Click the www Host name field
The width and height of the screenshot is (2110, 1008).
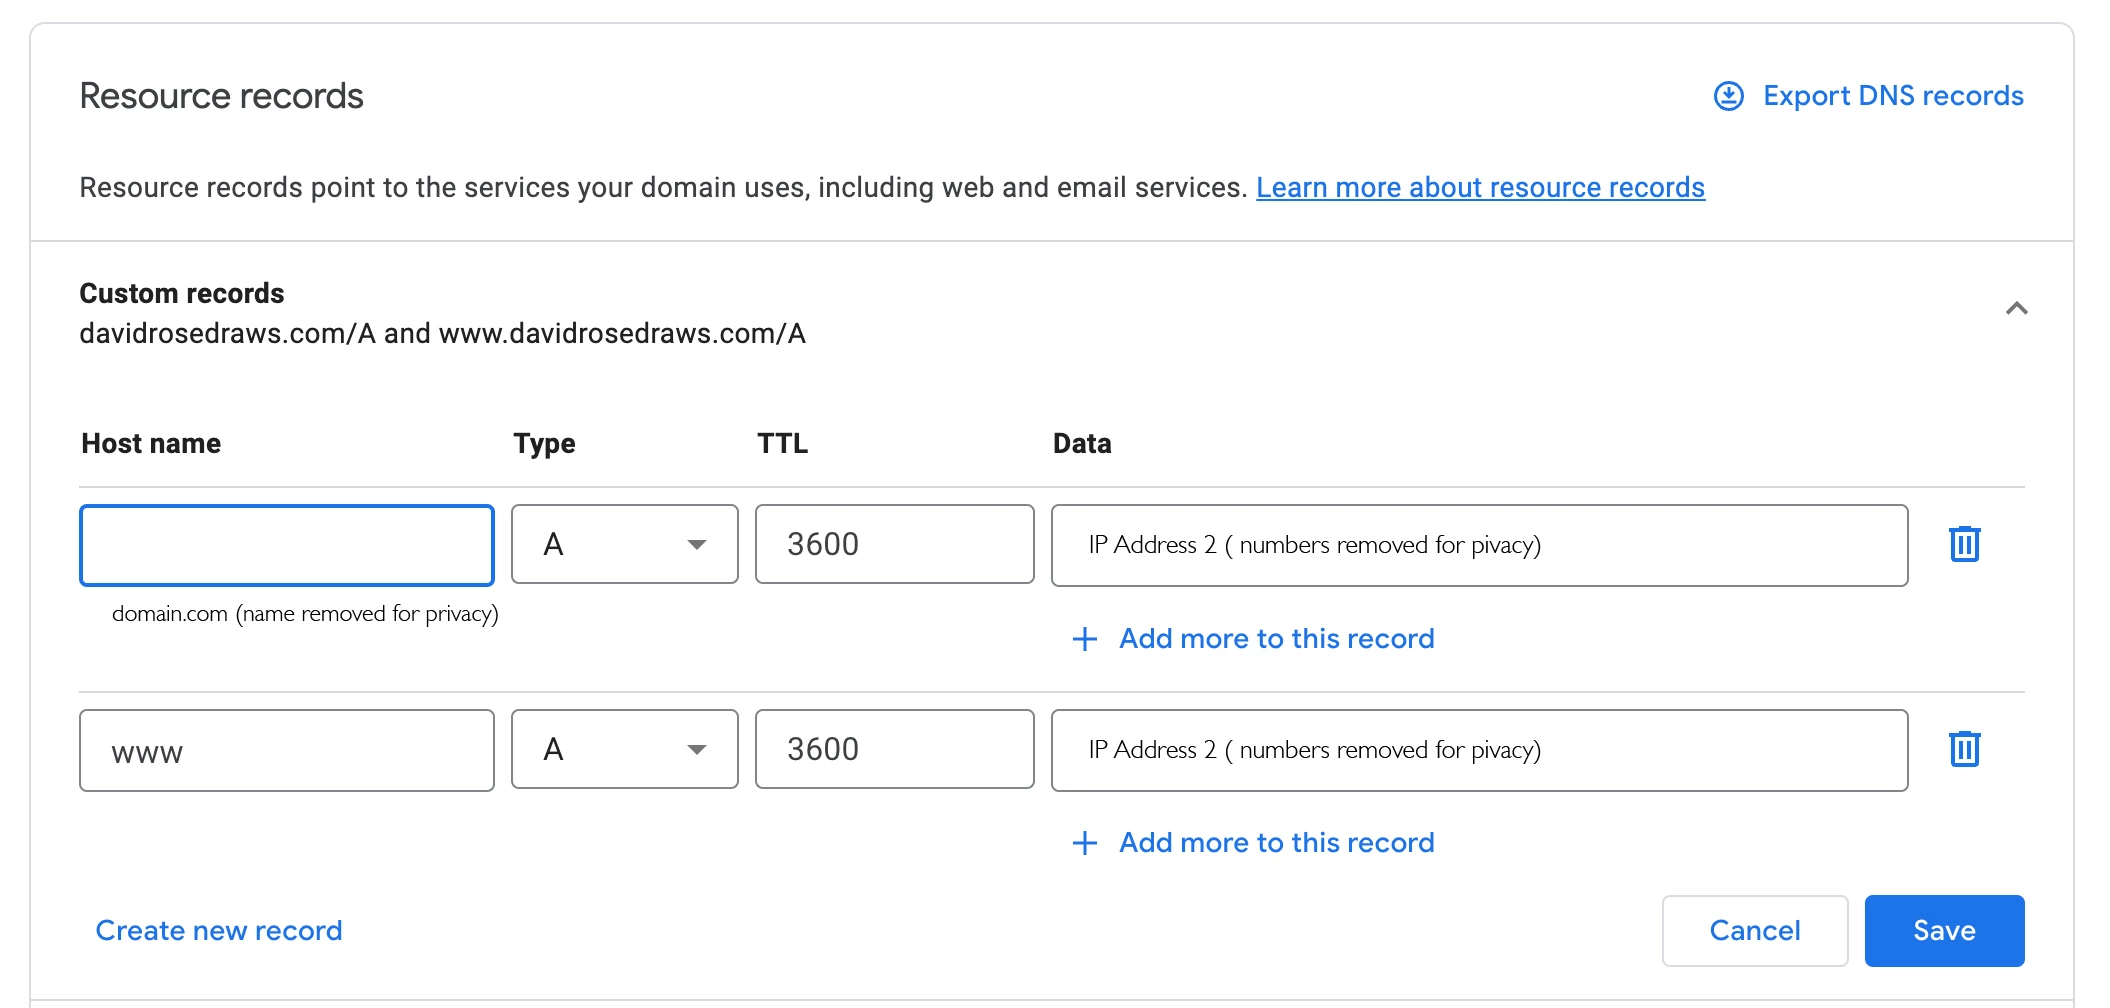point(287,750)
